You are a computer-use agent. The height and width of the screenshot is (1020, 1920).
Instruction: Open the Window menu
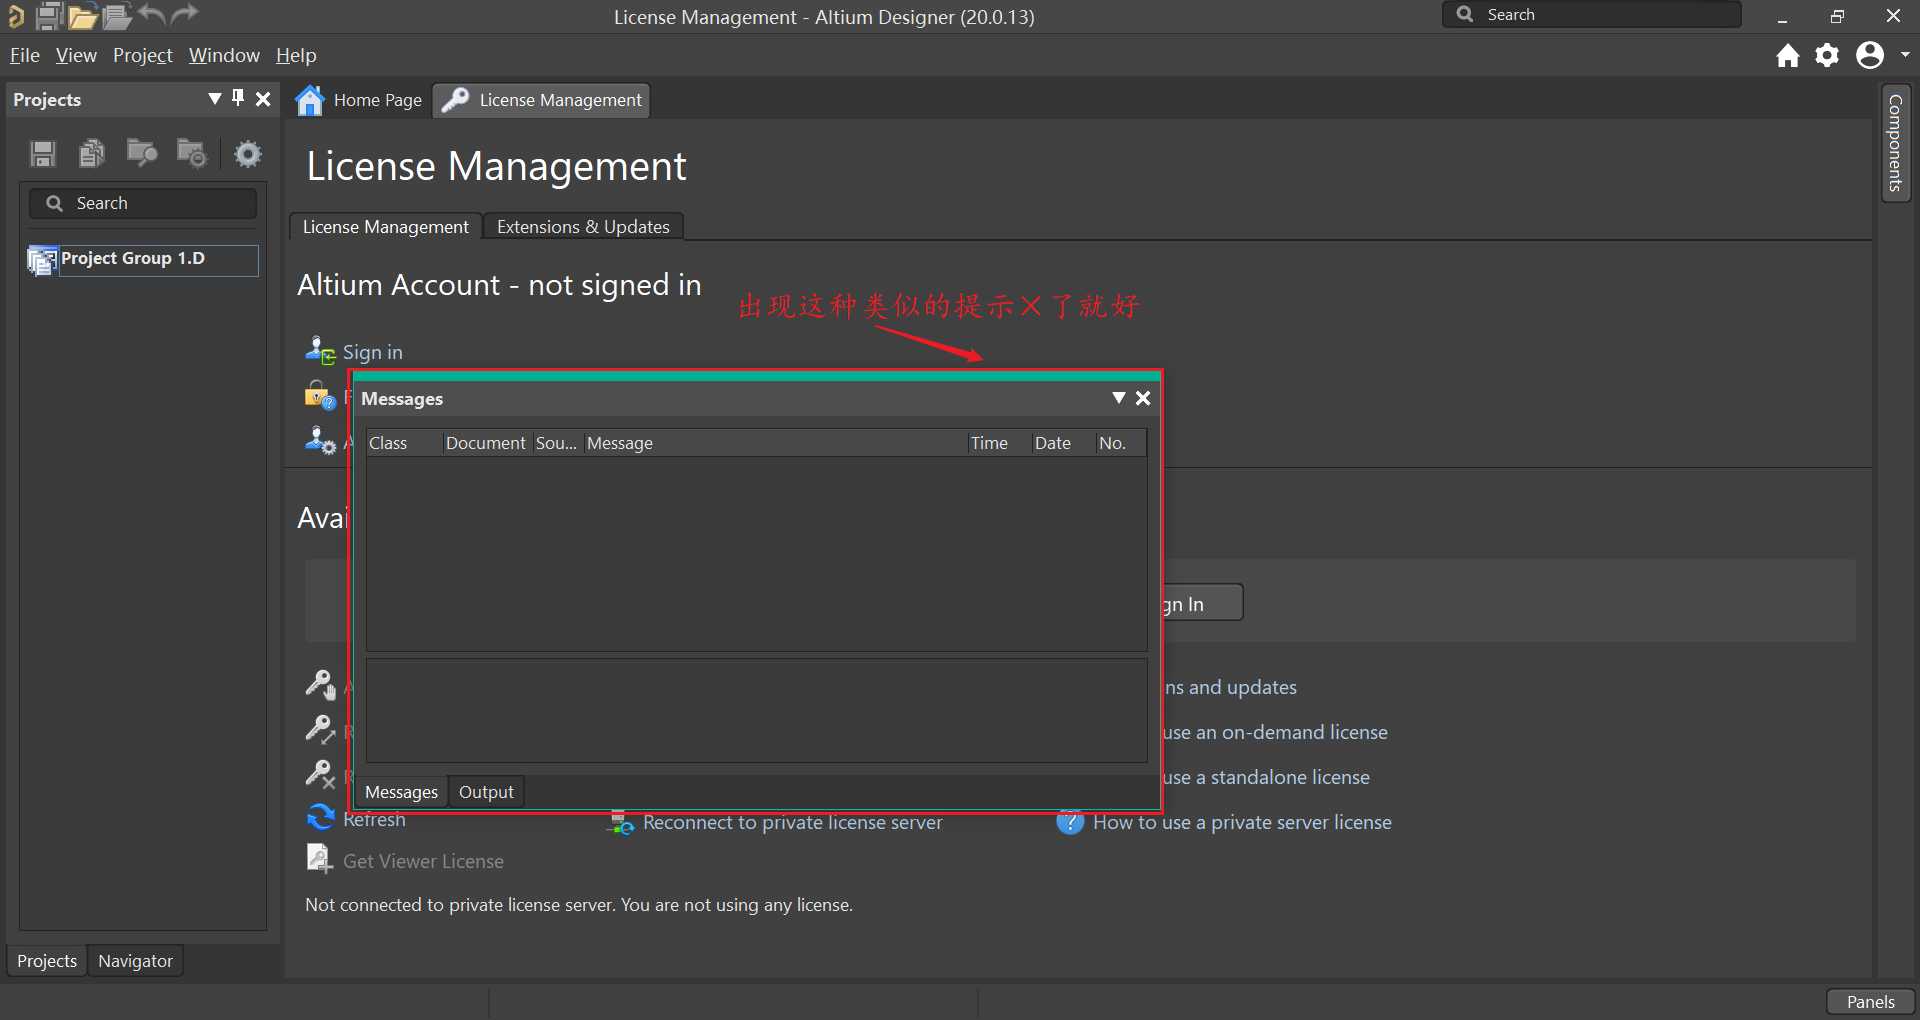point(224,55)
